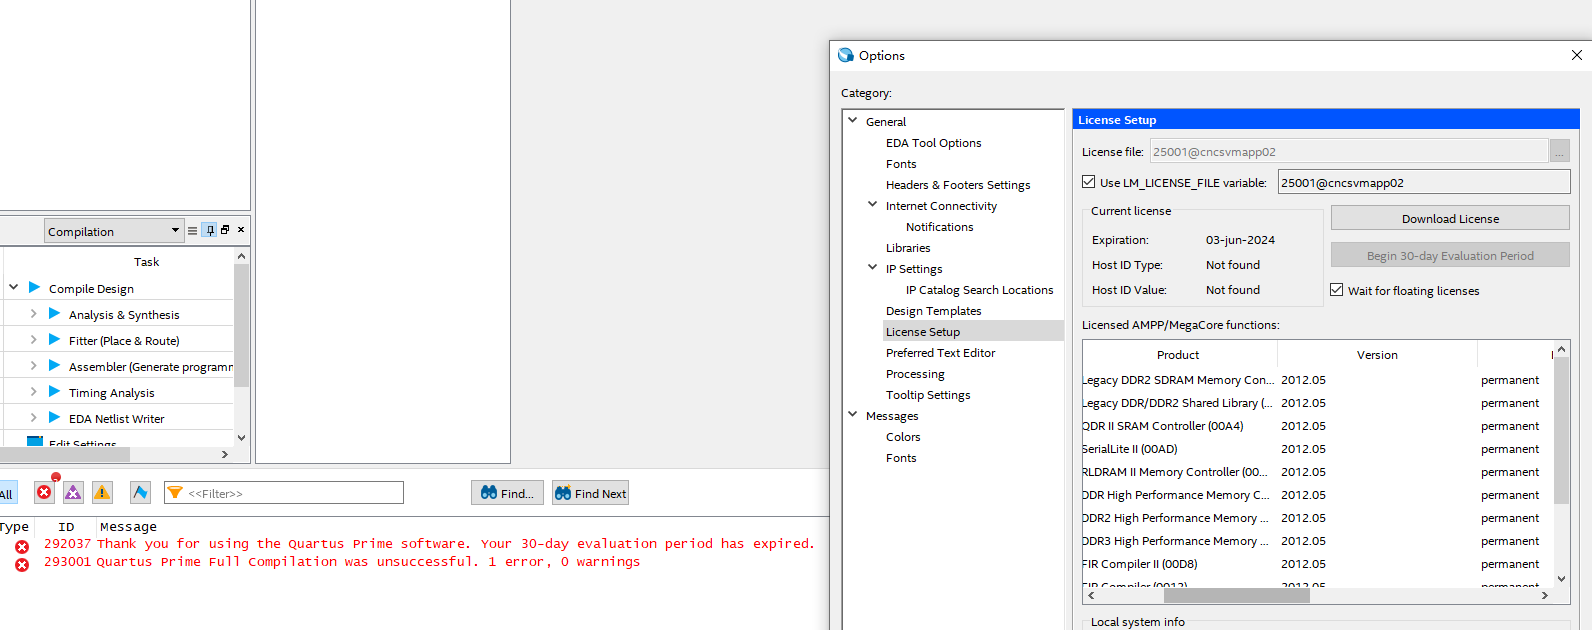Click the blue flag messages icon

(x=140, y=492)
